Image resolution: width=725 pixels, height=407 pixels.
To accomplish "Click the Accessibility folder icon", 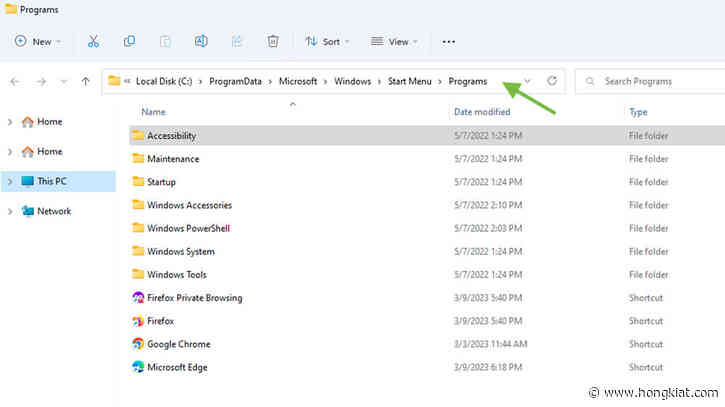I will [x=138, y=135].
